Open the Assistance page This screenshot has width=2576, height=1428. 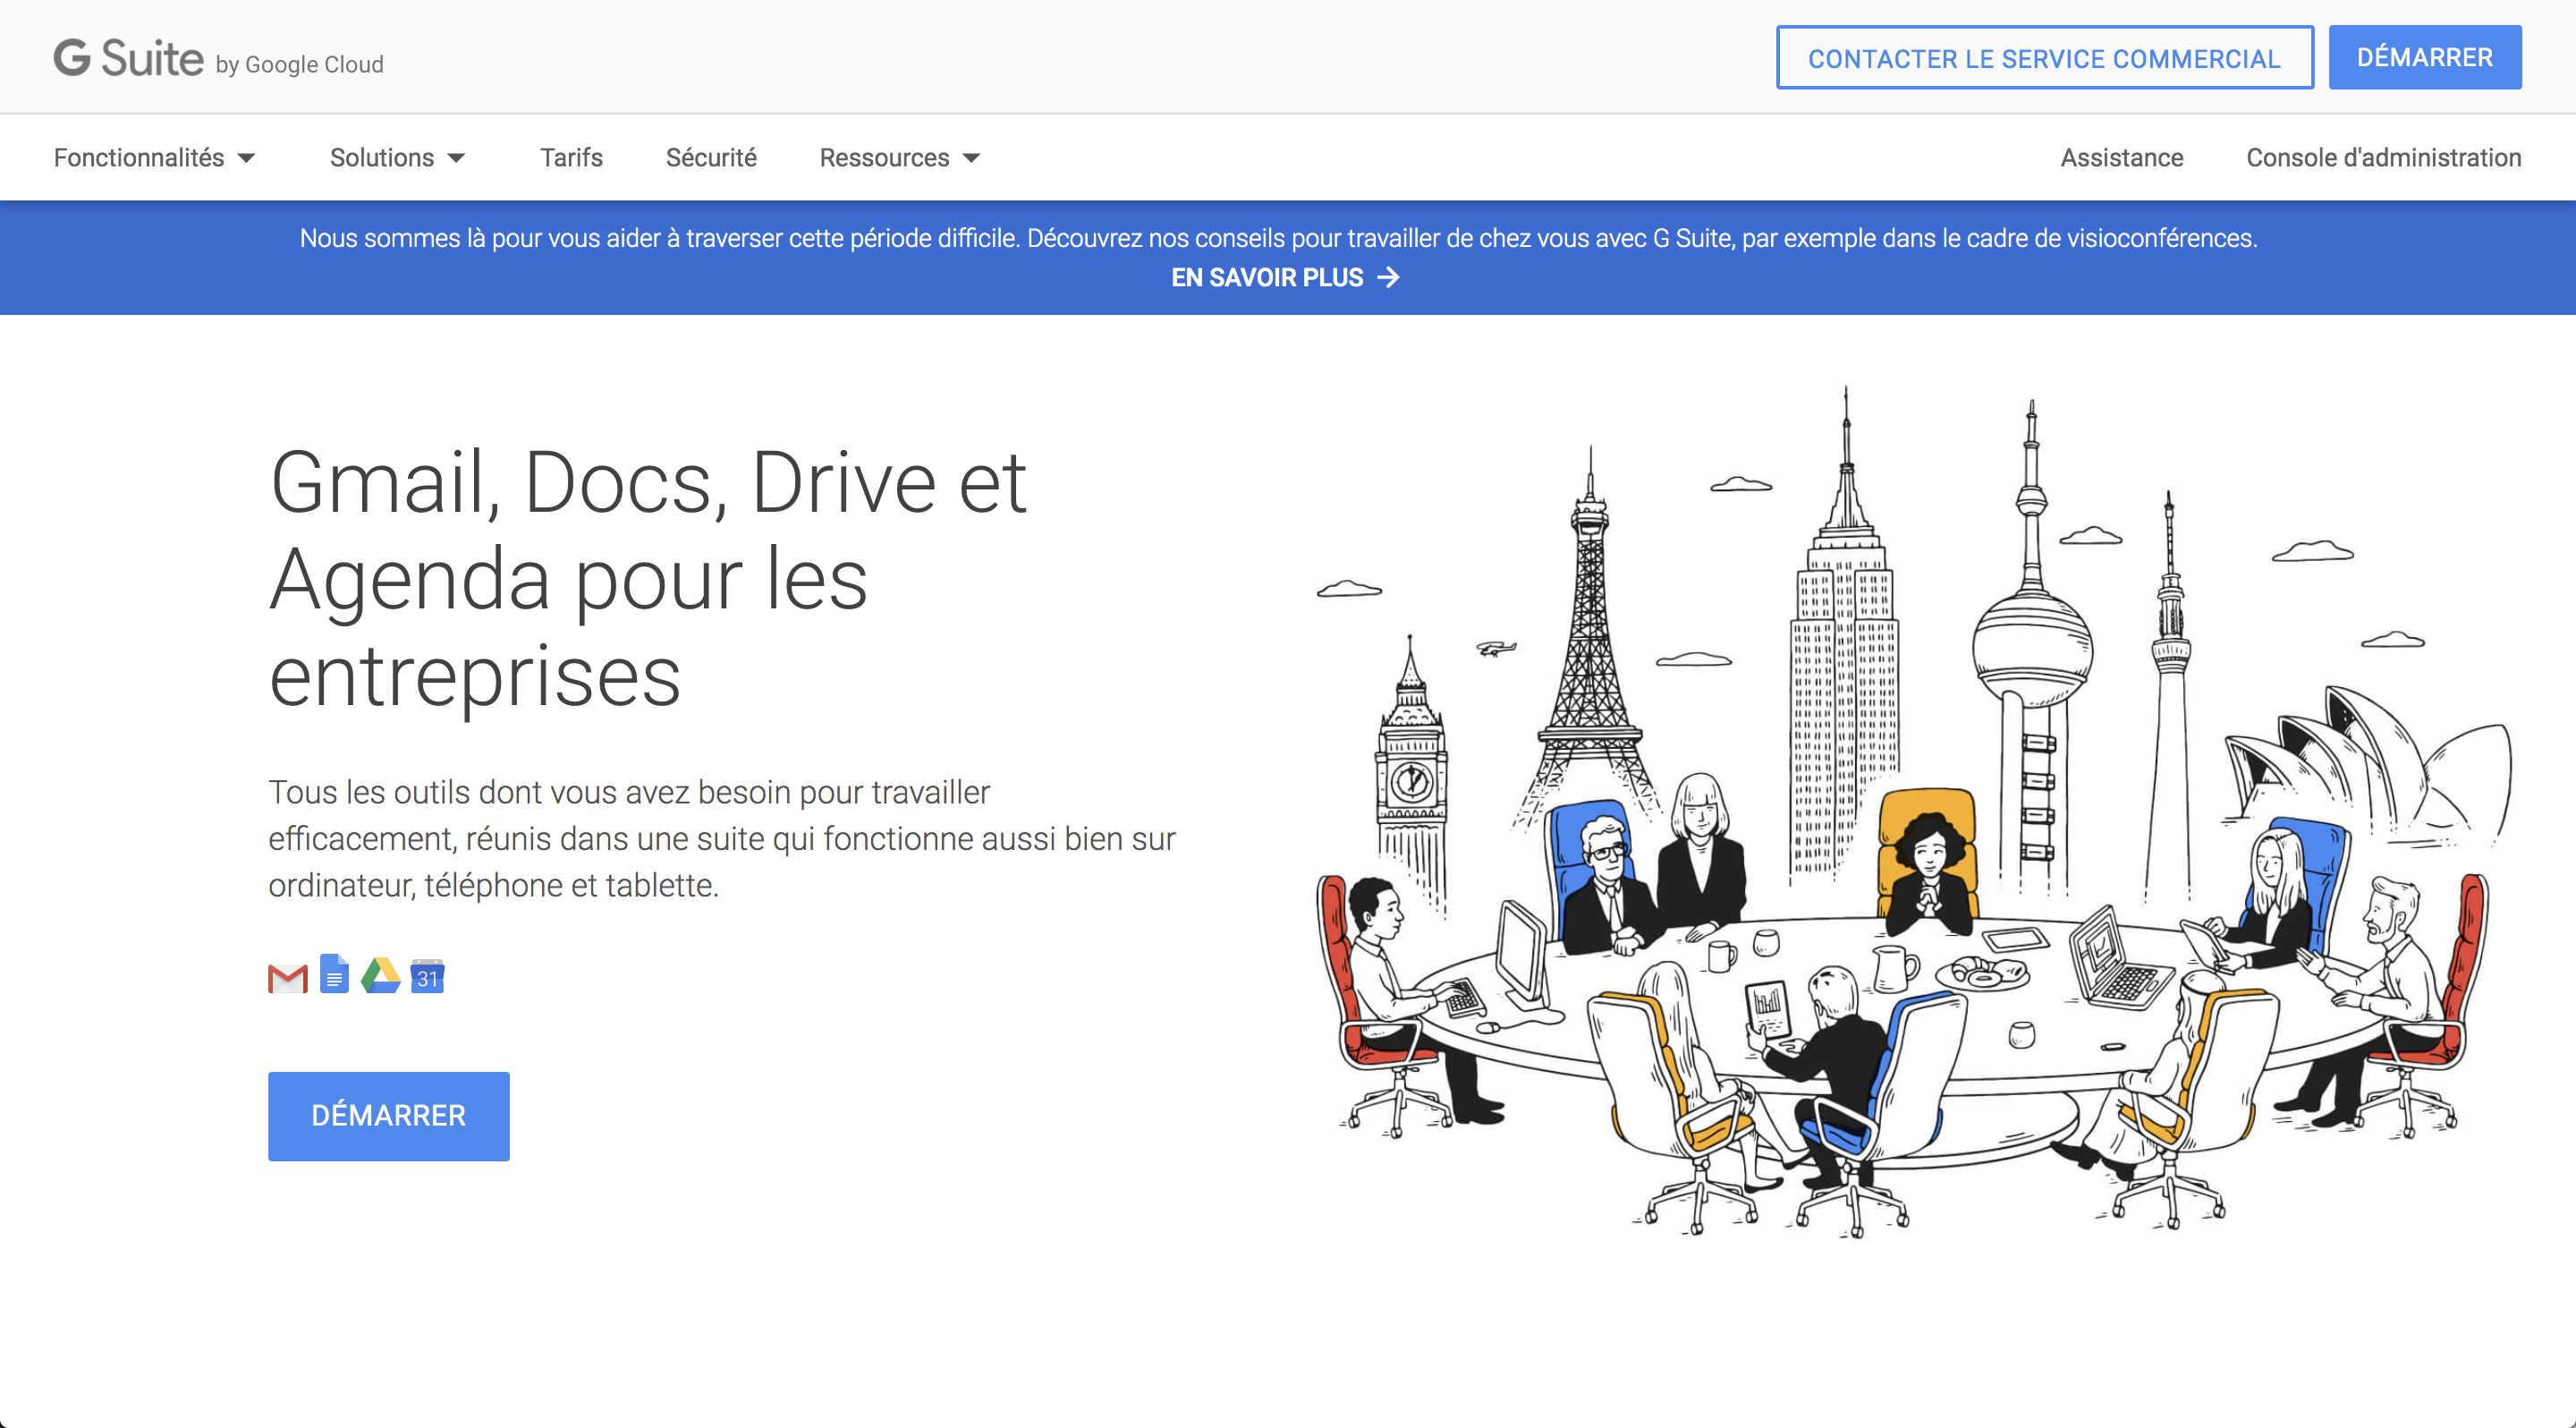coord(2121,158)
